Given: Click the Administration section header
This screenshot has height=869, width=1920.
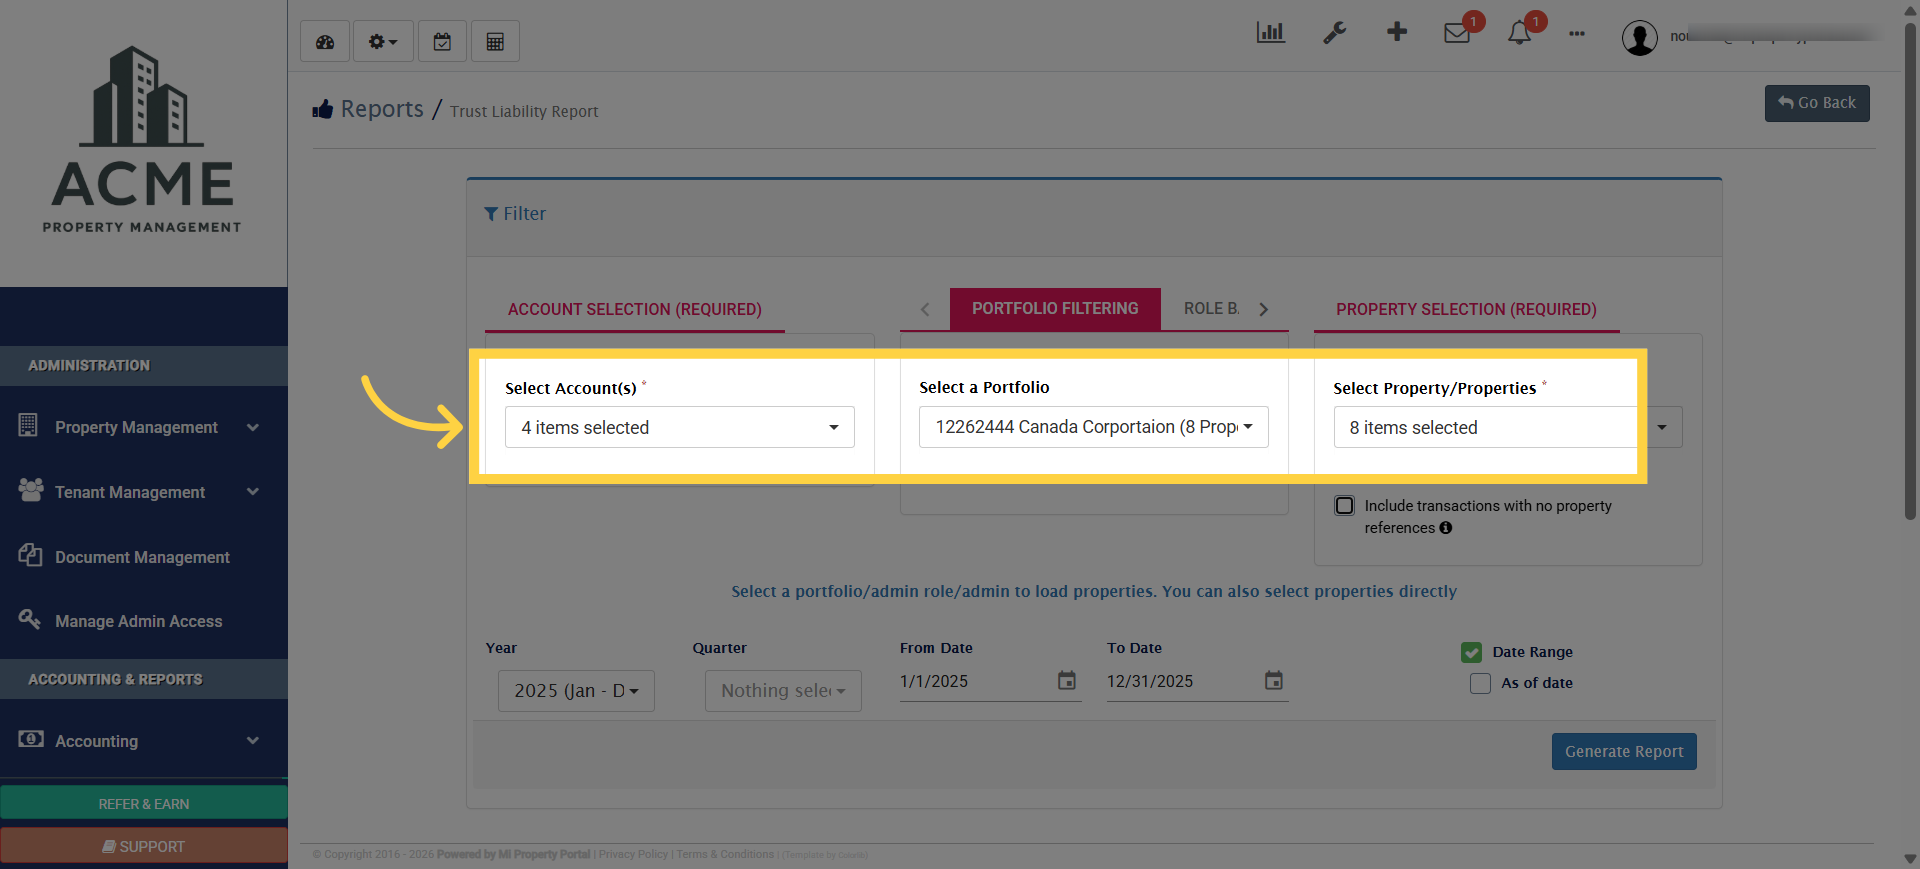Looking at the screenshot, I should click(x=144, y=366).
